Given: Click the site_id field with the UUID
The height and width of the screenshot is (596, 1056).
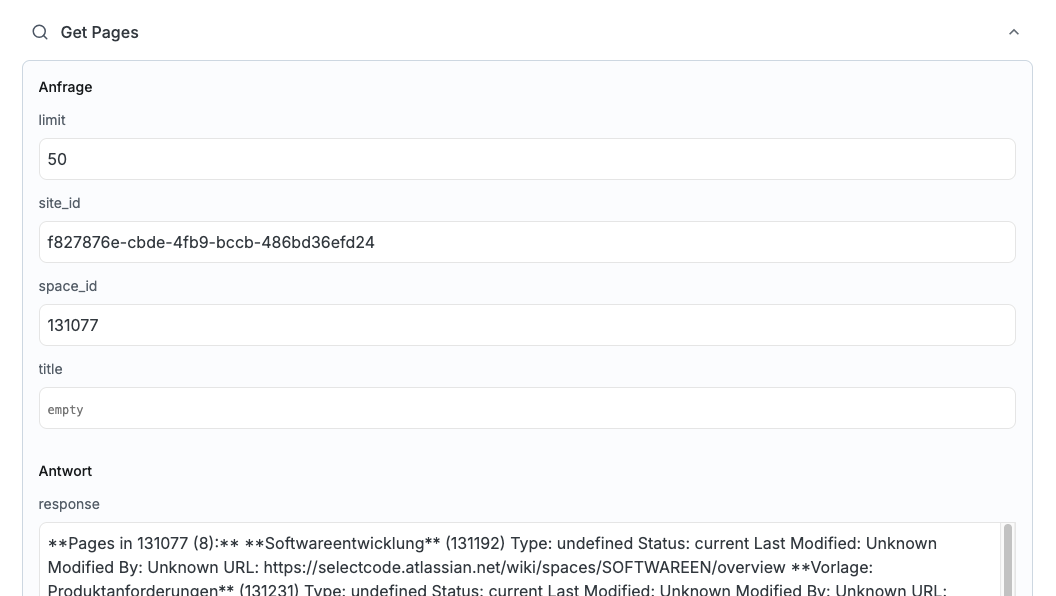Looking at the screenshot, I should (527, 242).
